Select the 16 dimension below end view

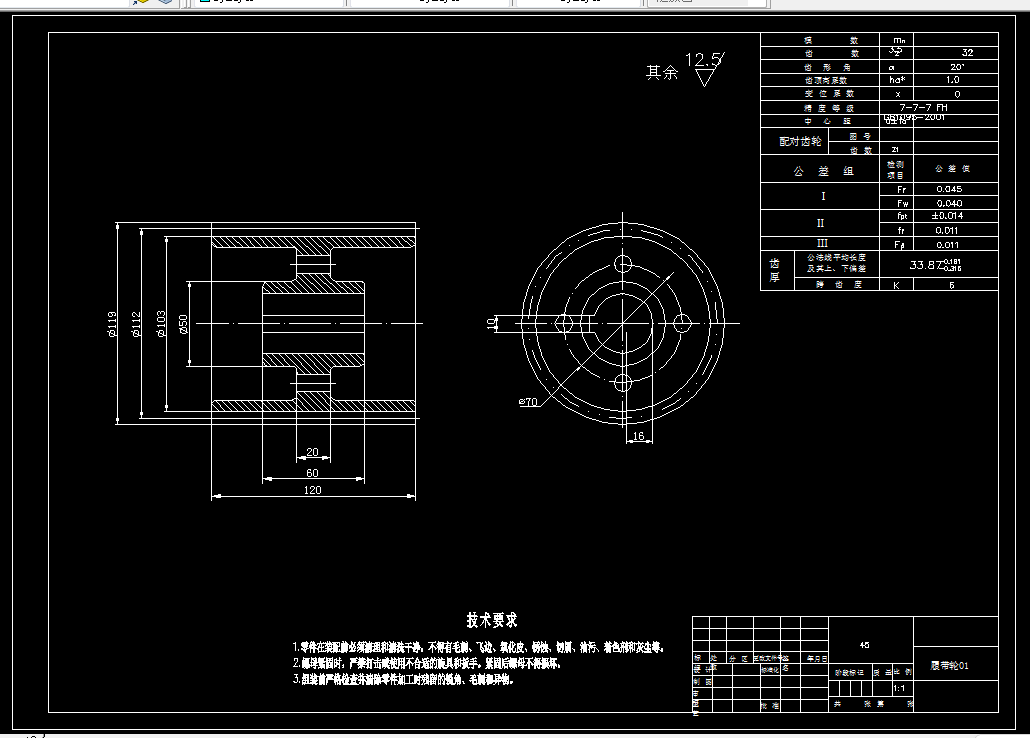[x=638, y=436]
